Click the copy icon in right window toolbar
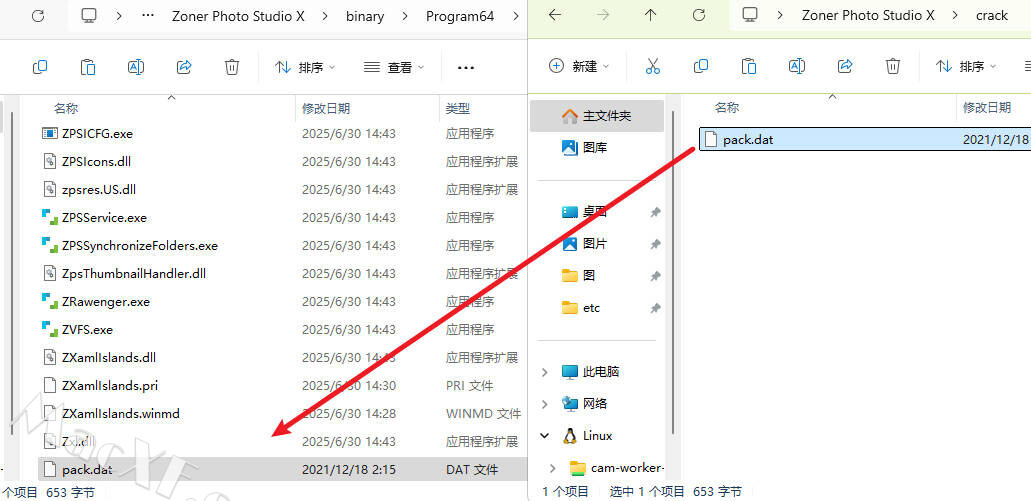1031x501 pixels. 701,66
